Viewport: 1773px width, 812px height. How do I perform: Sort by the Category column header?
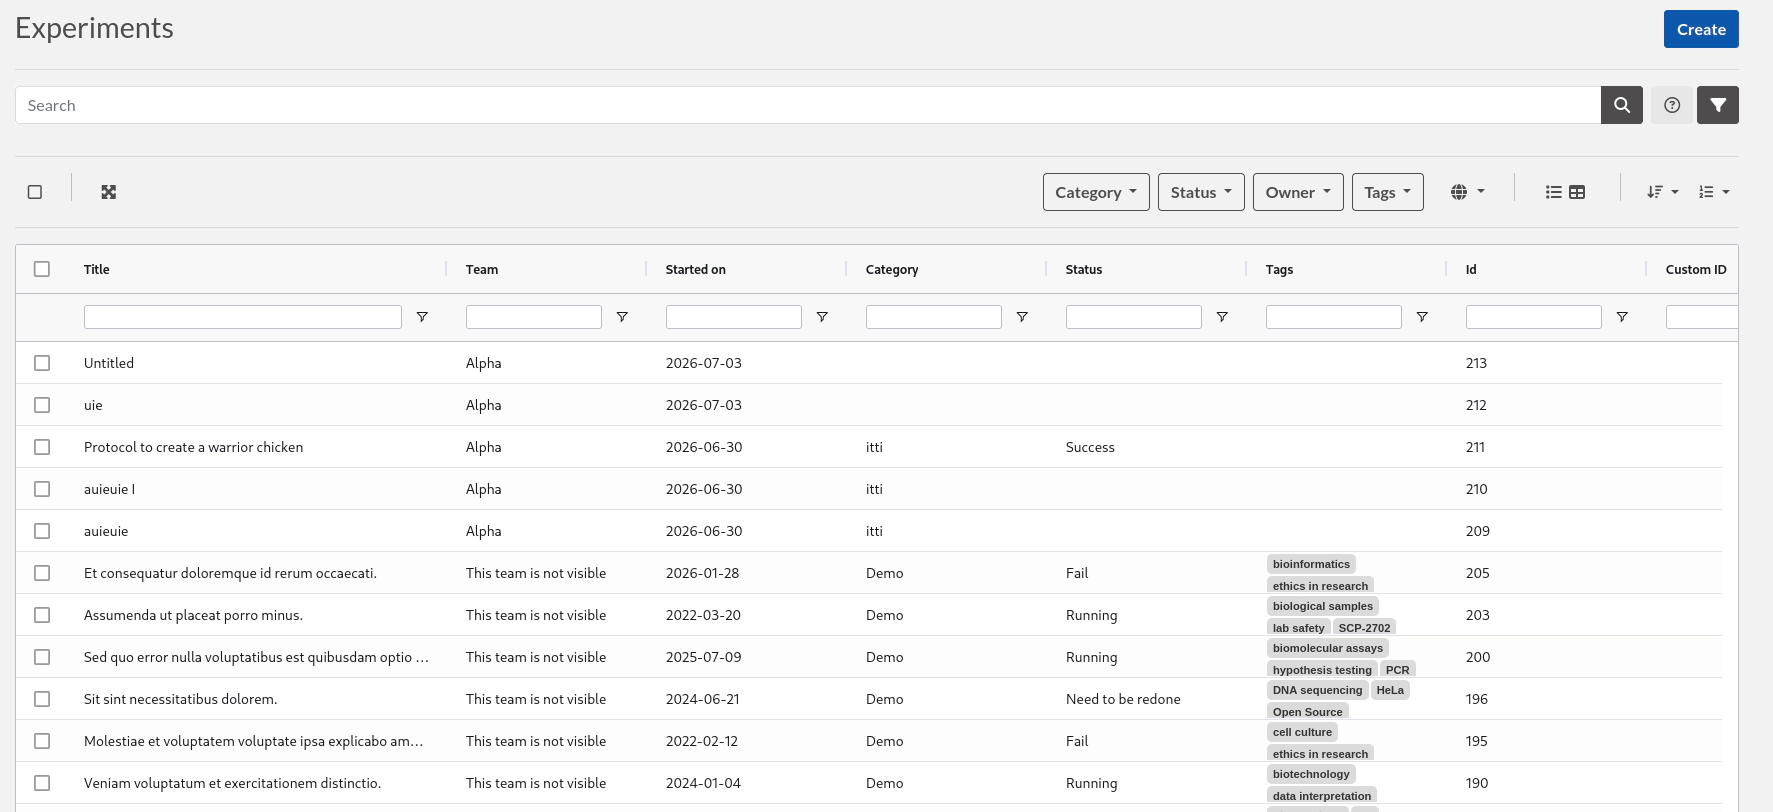(x=892, y=269)
